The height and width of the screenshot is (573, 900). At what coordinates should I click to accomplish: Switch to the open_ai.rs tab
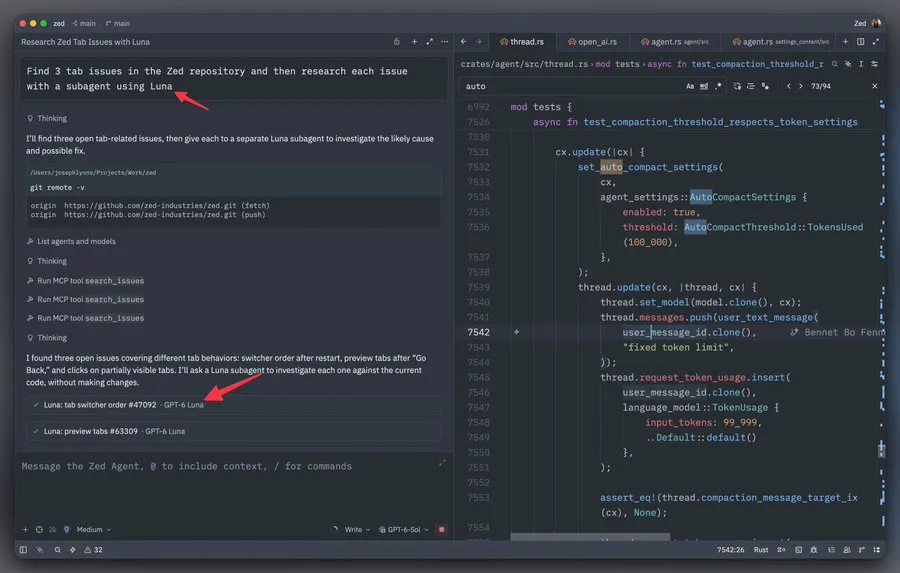pyautogui.click(x=592, y=42)
